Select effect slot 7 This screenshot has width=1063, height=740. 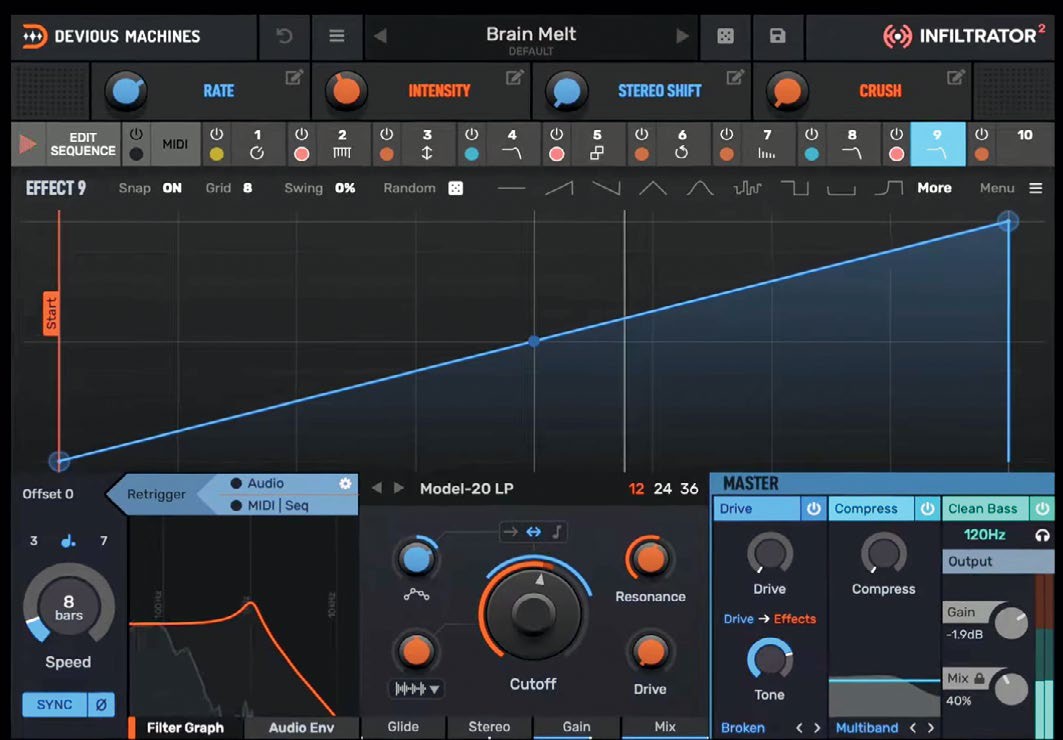767,144
